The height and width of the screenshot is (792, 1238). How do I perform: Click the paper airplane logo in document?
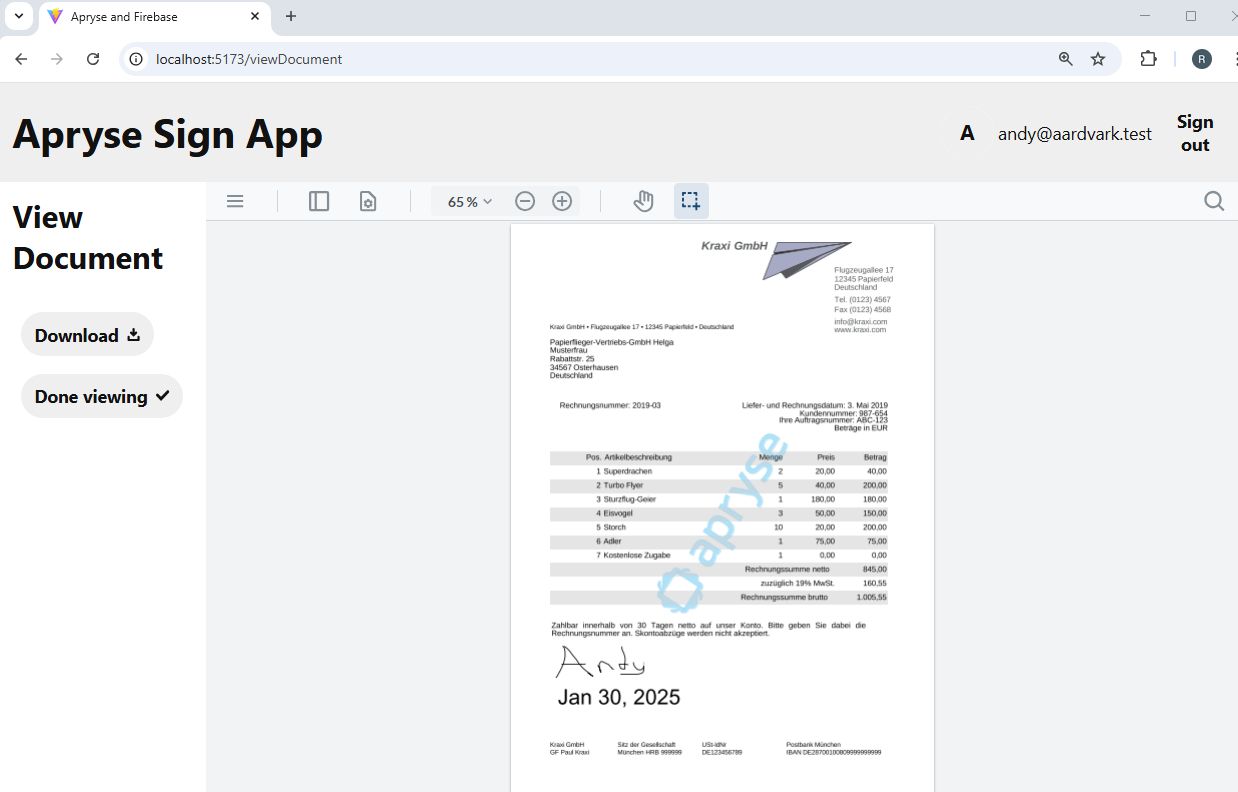click(807, 260)
